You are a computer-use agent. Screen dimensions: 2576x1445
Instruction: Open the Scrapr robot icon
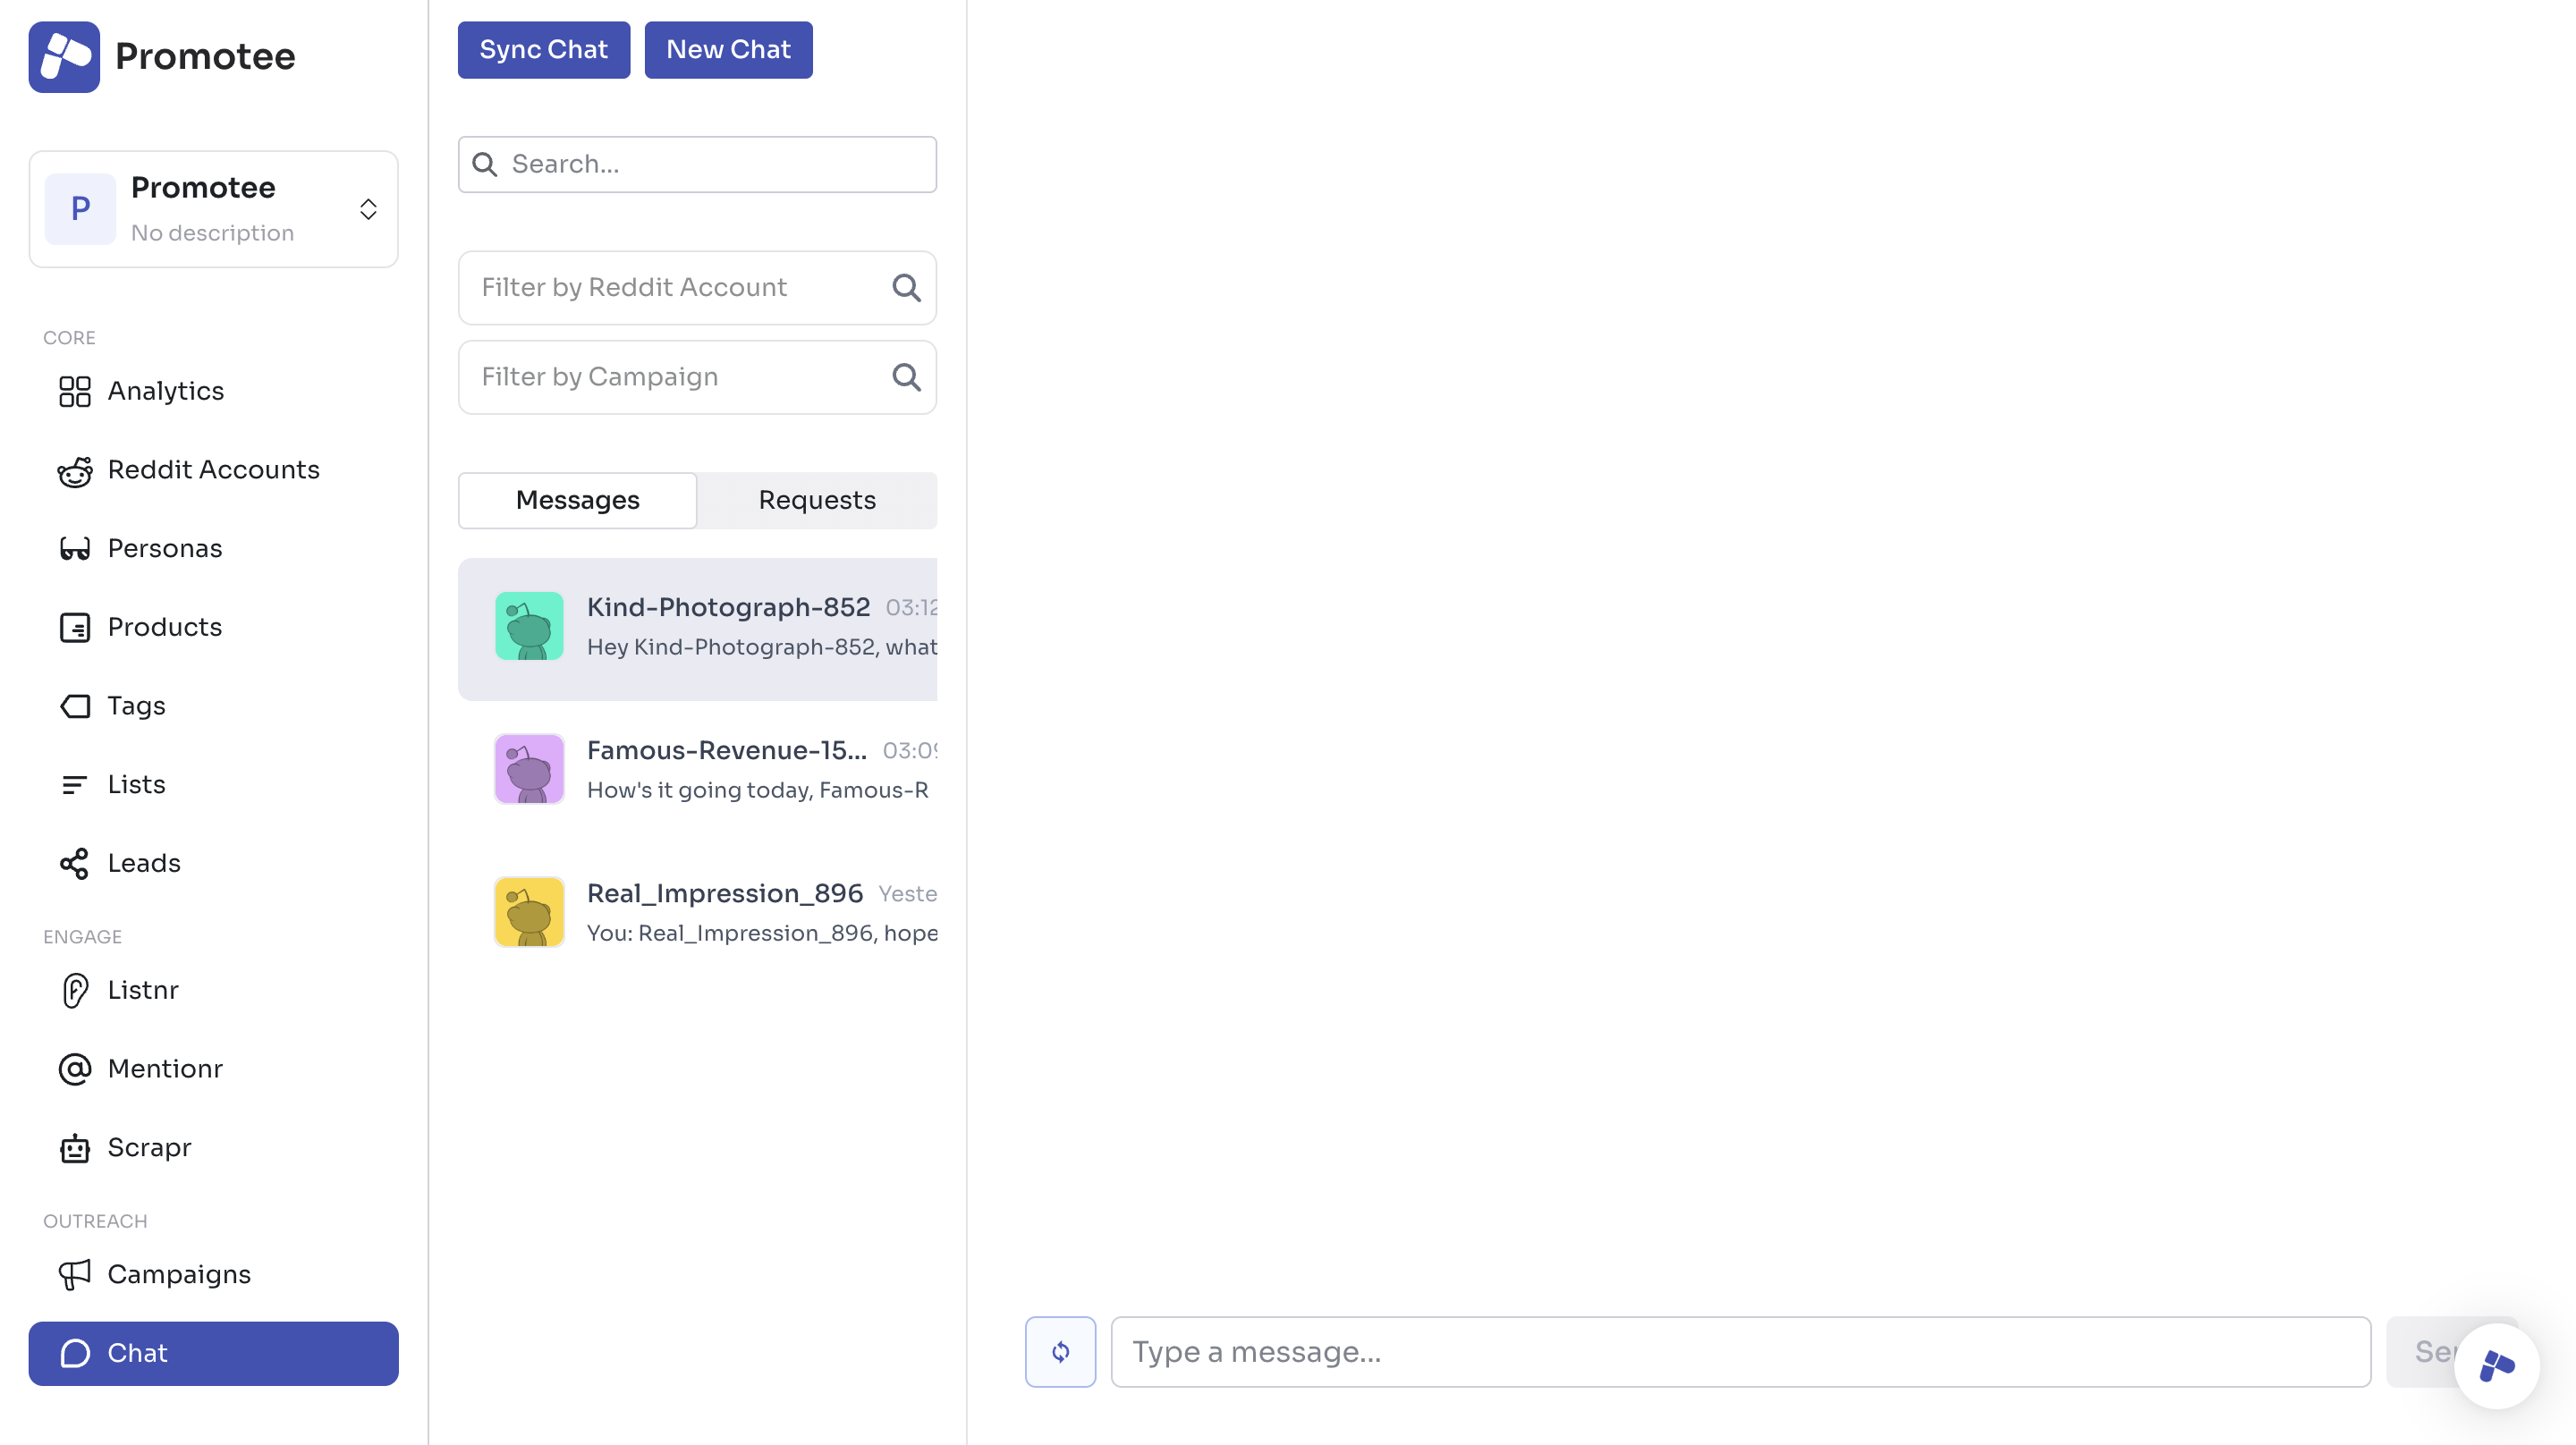click(75, 1148)
